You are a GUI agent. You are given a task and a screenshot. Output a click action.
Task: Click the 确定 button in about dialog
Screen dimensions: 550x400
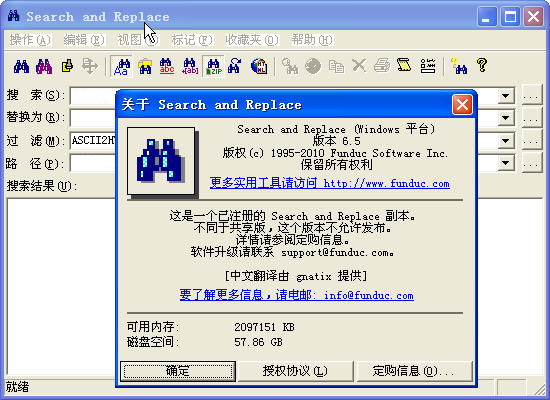point(178,371)
